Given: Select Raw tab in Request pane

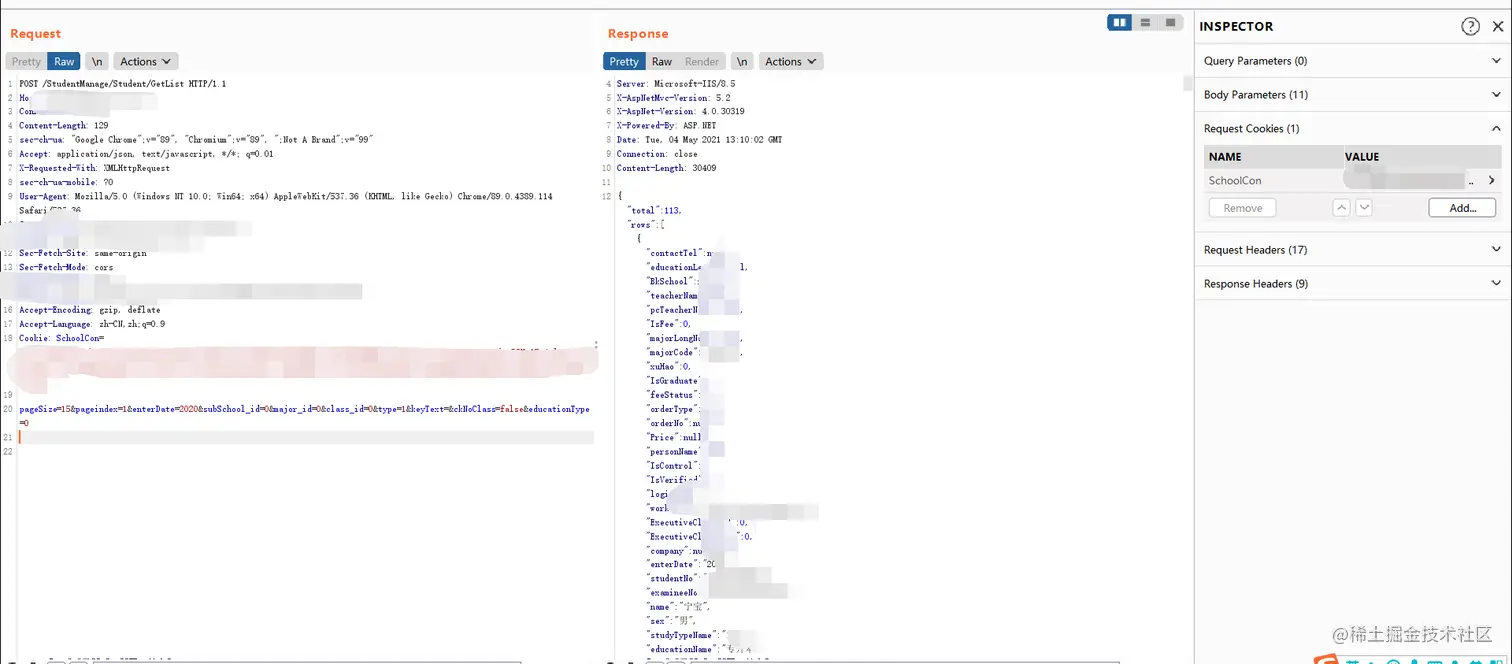Looking at the screenshot, I should pos(64,61).
